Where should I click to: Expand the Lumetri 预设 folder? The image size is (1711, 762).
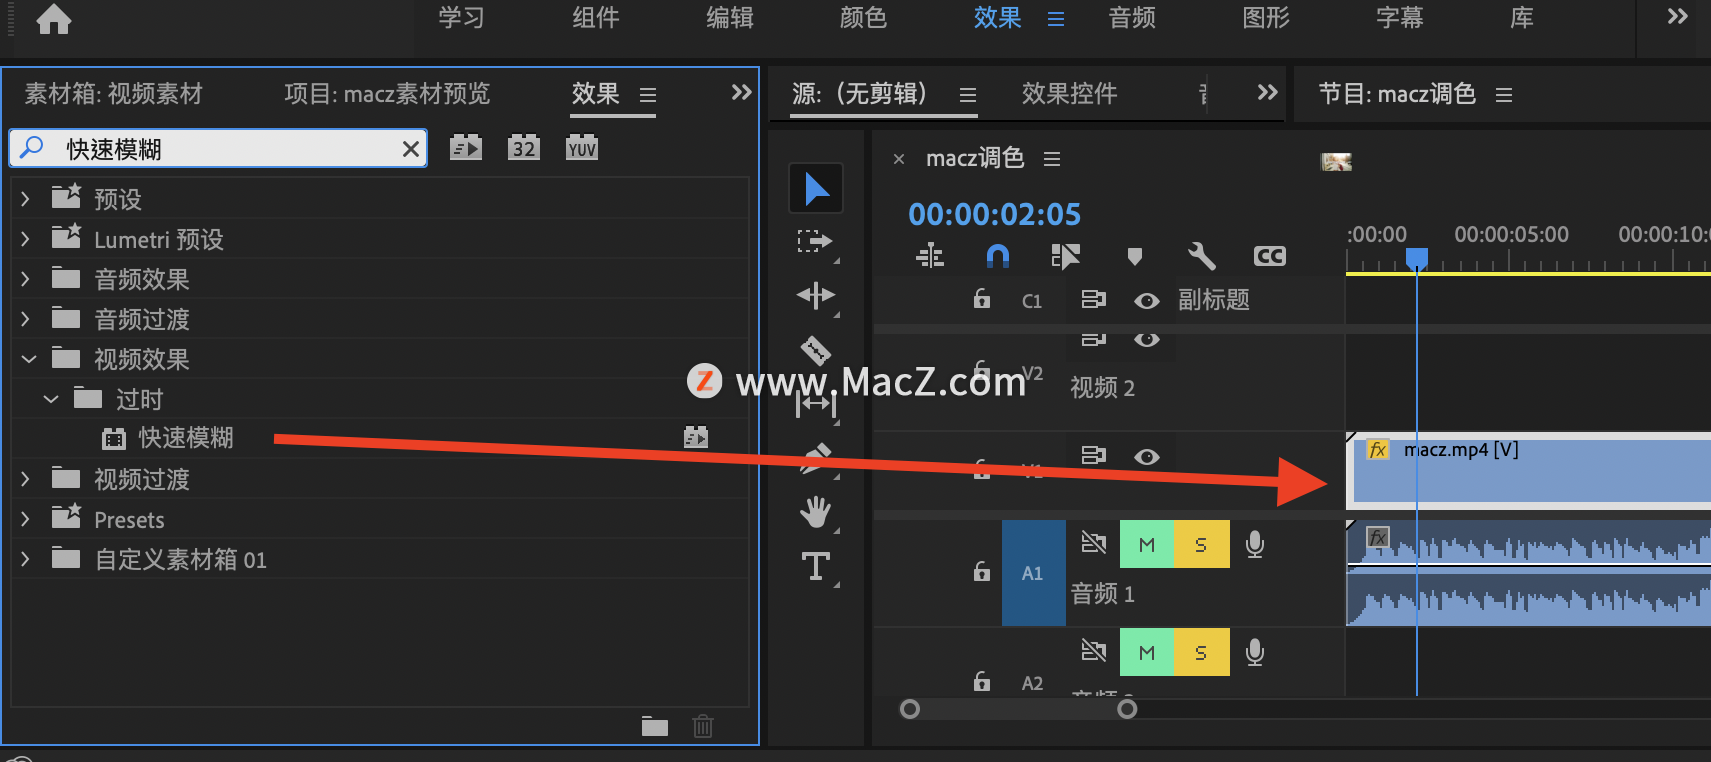point(26,239)
